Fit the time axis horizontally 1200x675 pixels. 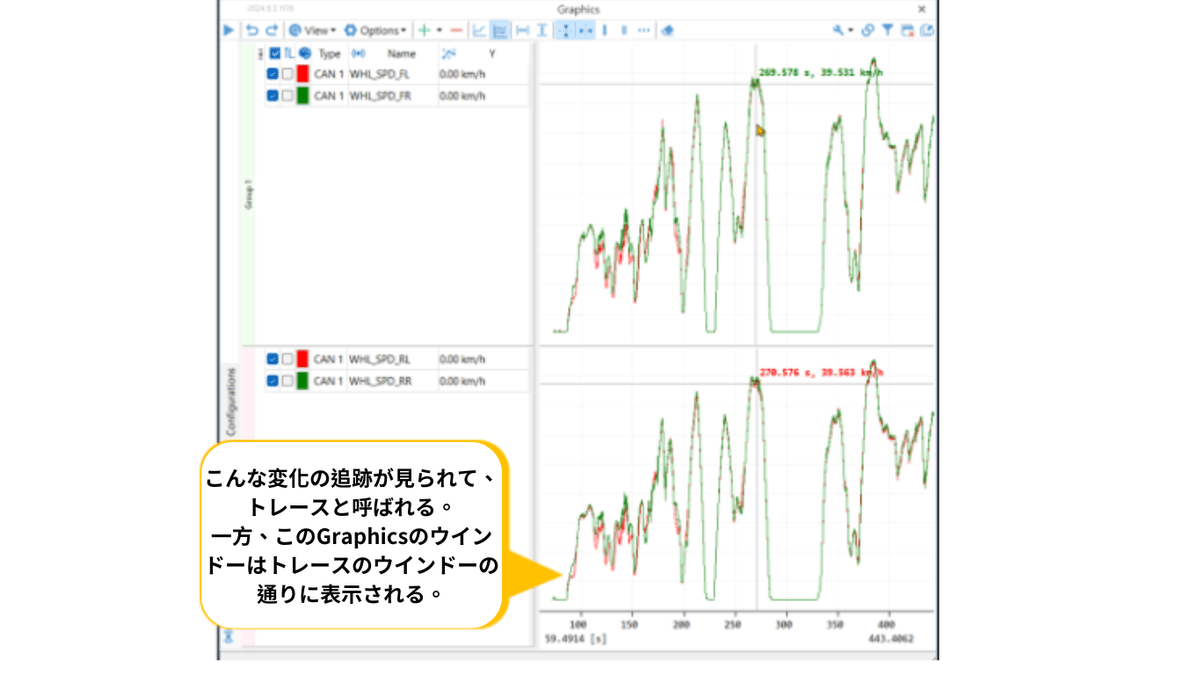(522, 31)
